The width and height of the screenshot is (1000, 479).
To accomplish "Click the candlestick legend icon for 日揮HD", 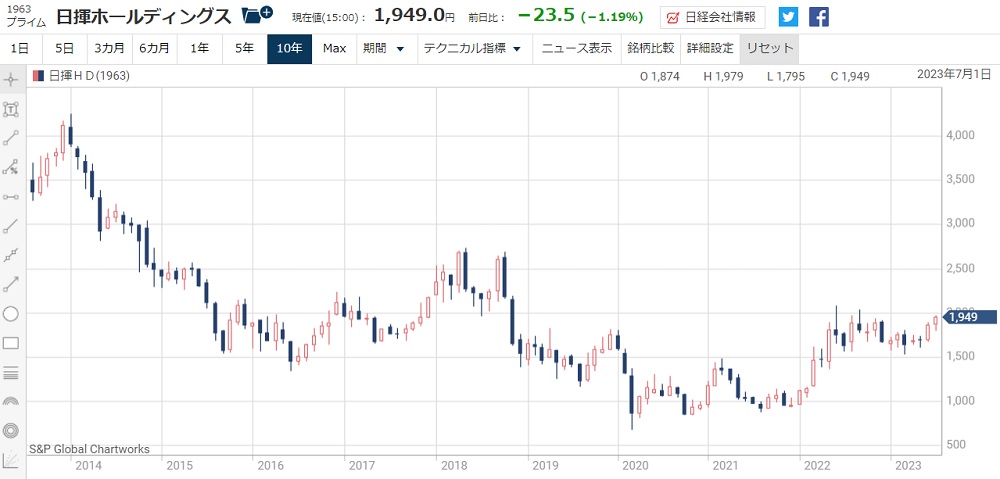I will (x=38, y=77).
